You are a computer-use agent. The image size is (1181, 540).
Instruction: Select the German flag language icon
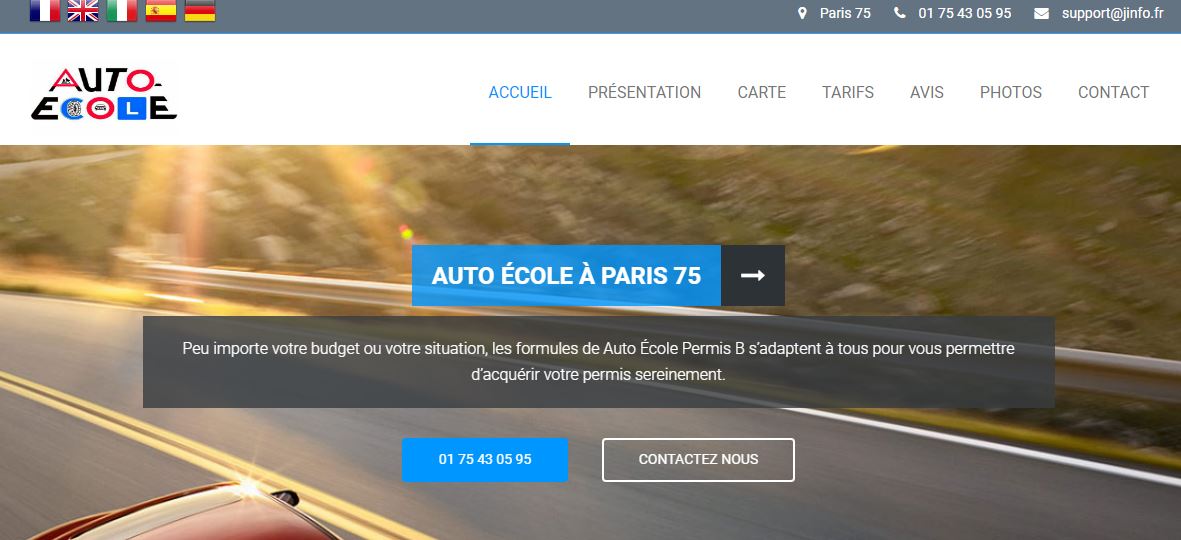[200, 11]
